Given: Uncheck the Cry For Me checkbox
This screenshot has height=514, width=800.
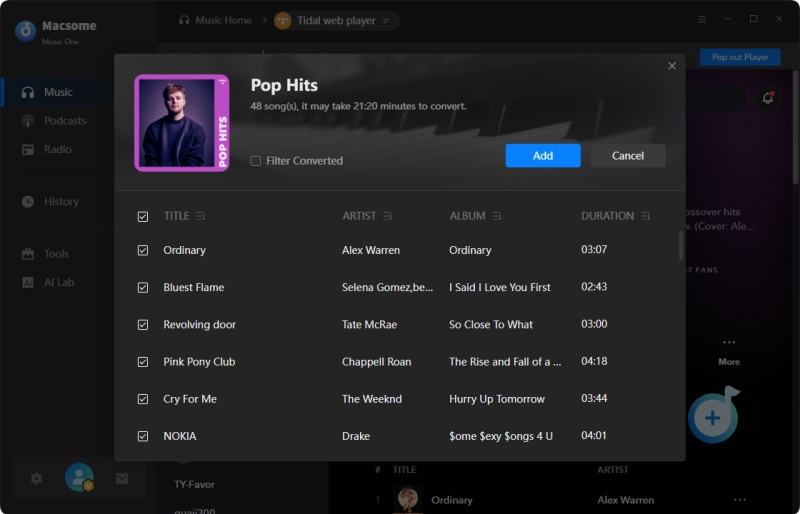Looking at the screenshot, I should click(x=143, y=399).
